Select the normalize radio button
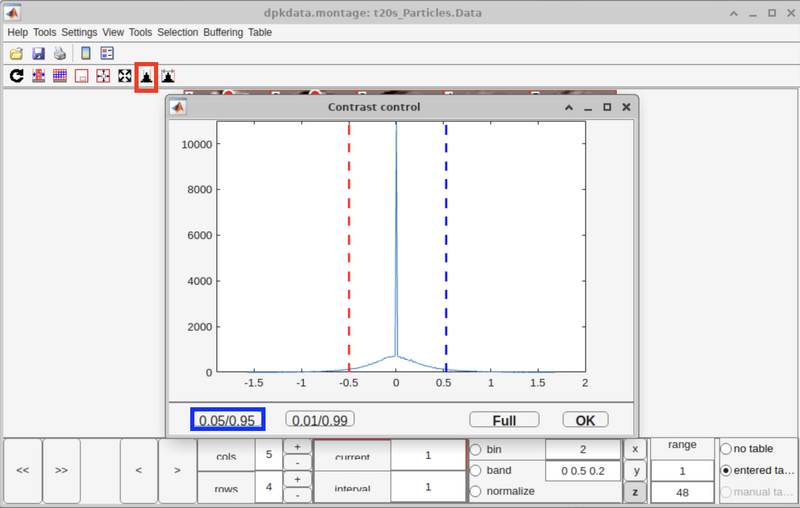This screenshot has width=800, height=508. [475, 491]
